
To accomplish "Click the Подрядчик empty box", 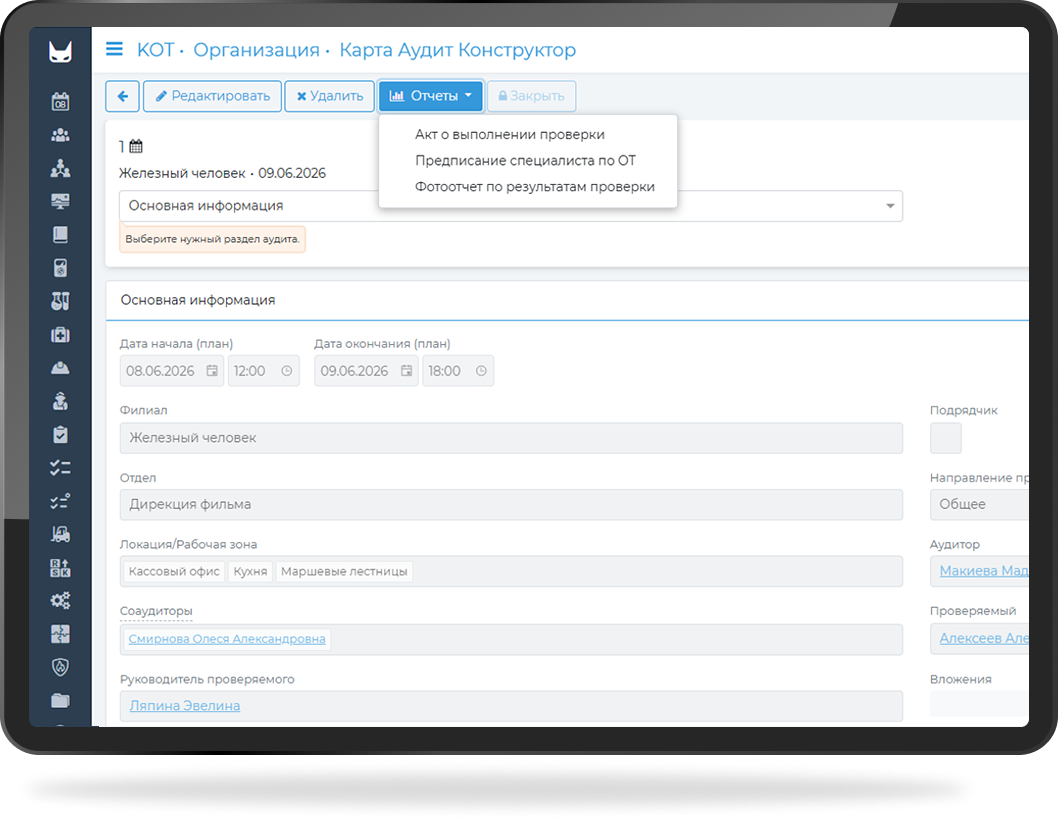I will 945,438.
